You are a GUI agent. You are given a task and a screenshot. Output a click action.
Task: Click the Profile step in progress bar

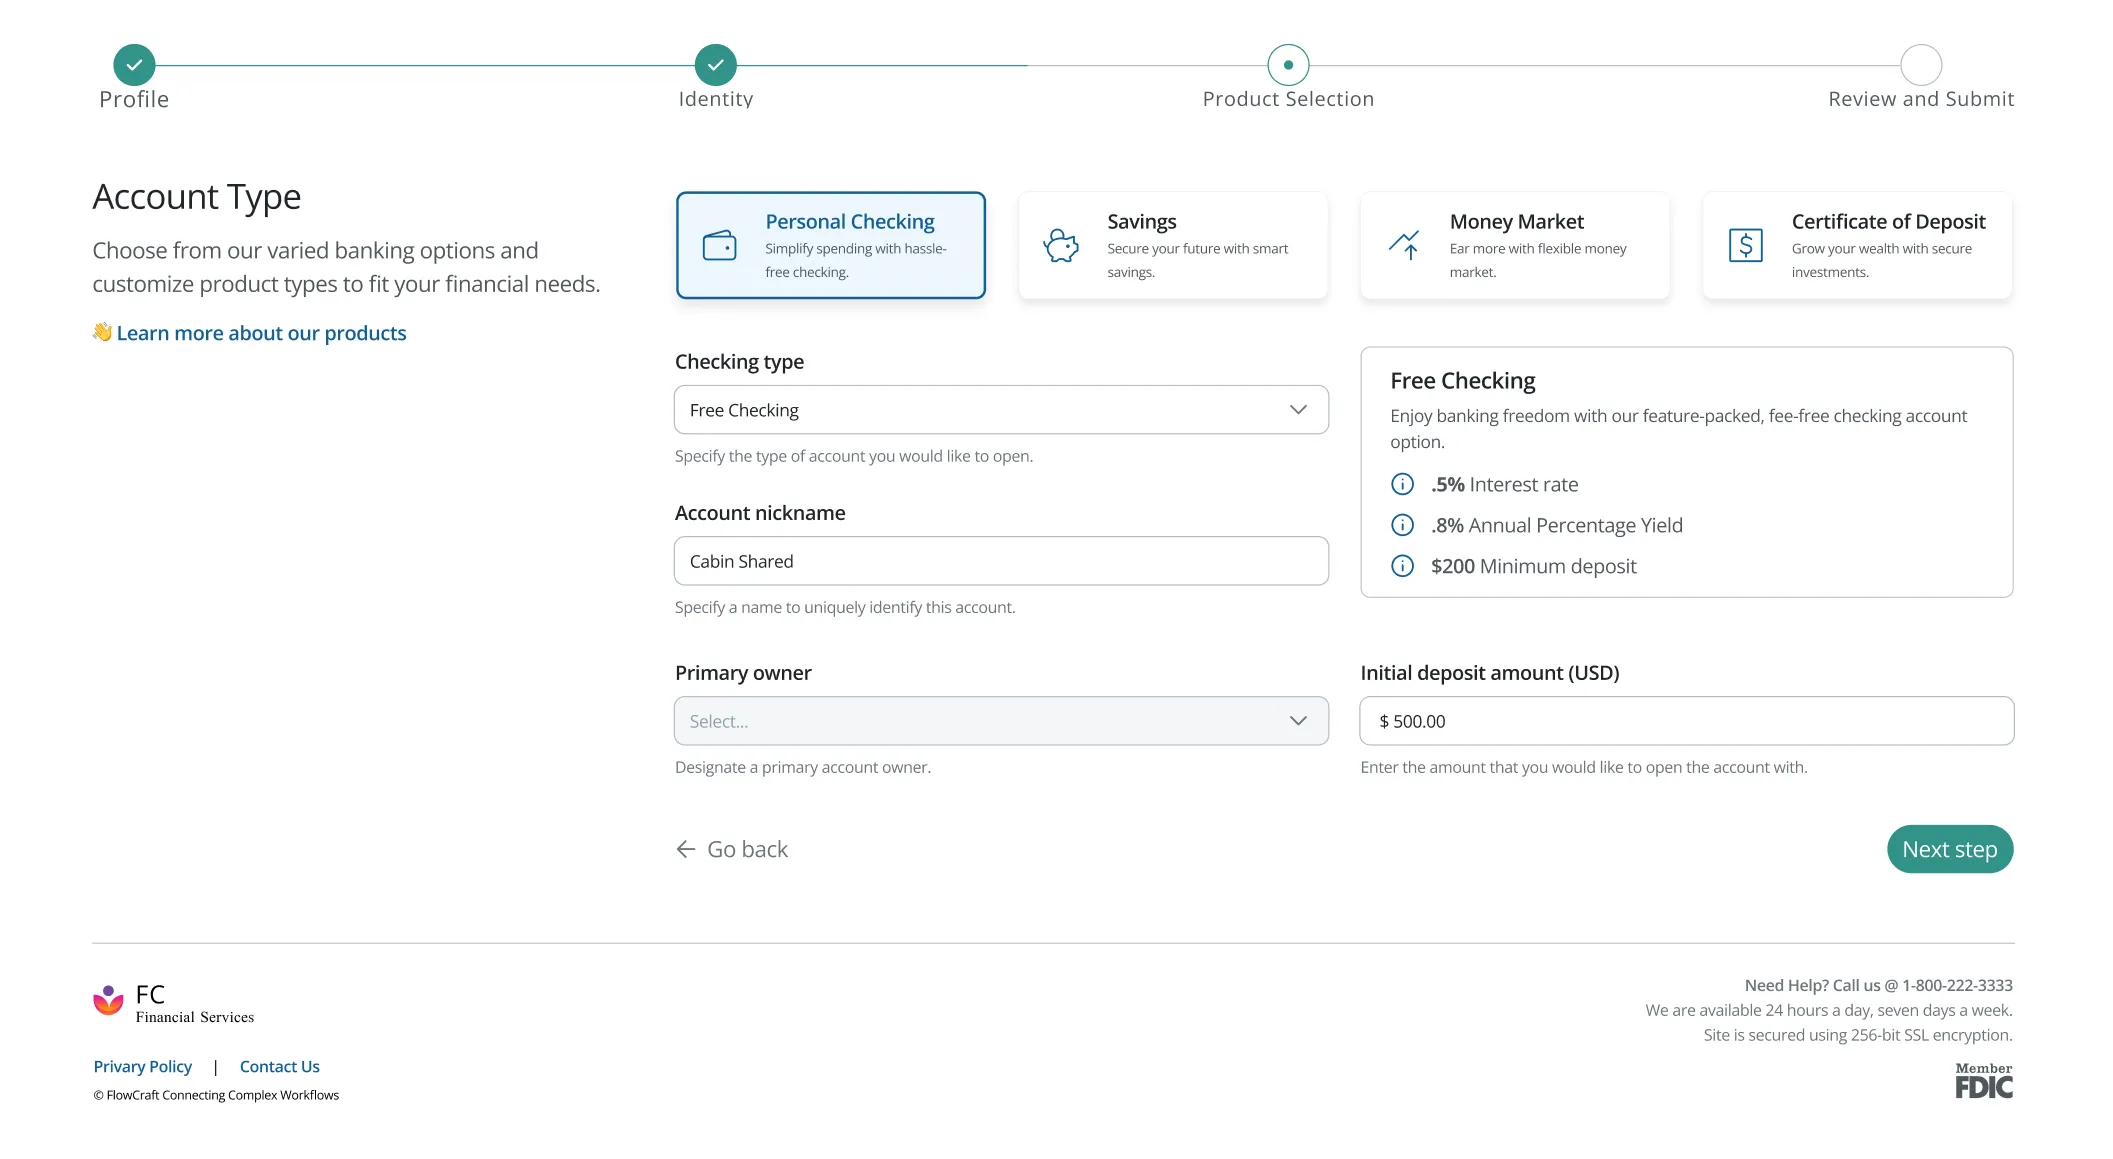click(134, 65)
